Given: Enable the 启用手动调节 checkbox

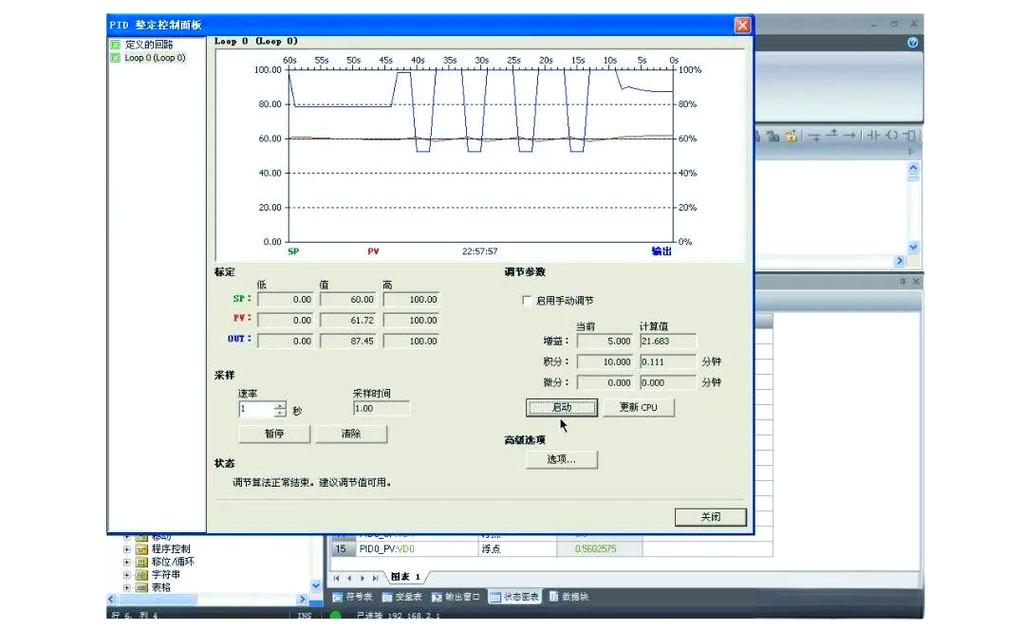Looking at the screenshot, I should 527,301.
